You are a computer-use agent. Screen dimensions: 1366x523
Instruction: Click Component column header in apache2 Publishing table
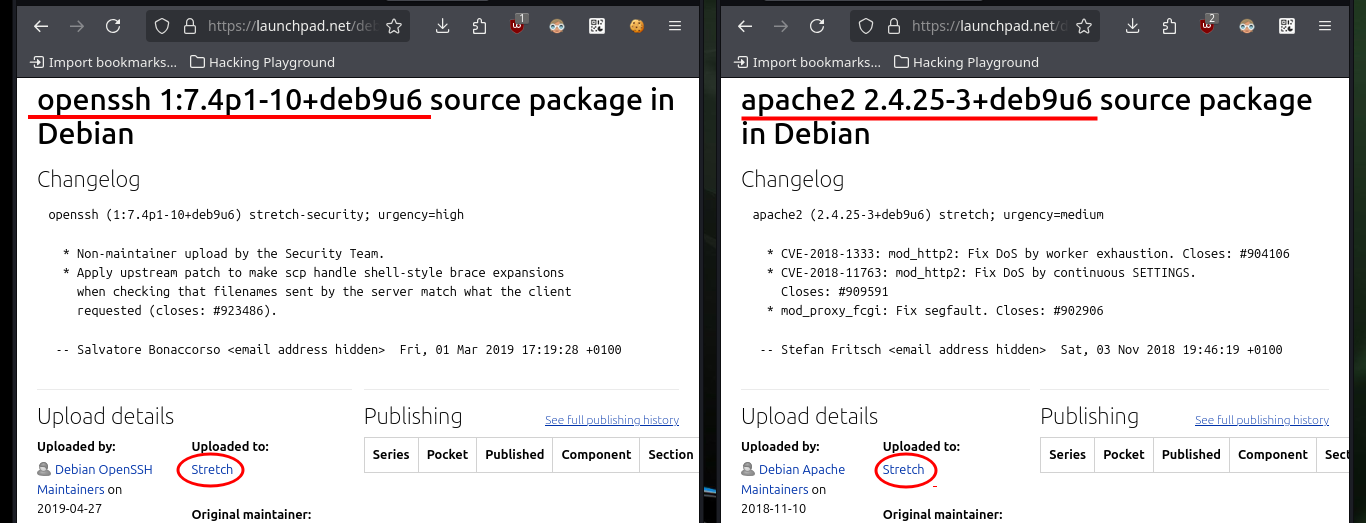[1273, 454]
